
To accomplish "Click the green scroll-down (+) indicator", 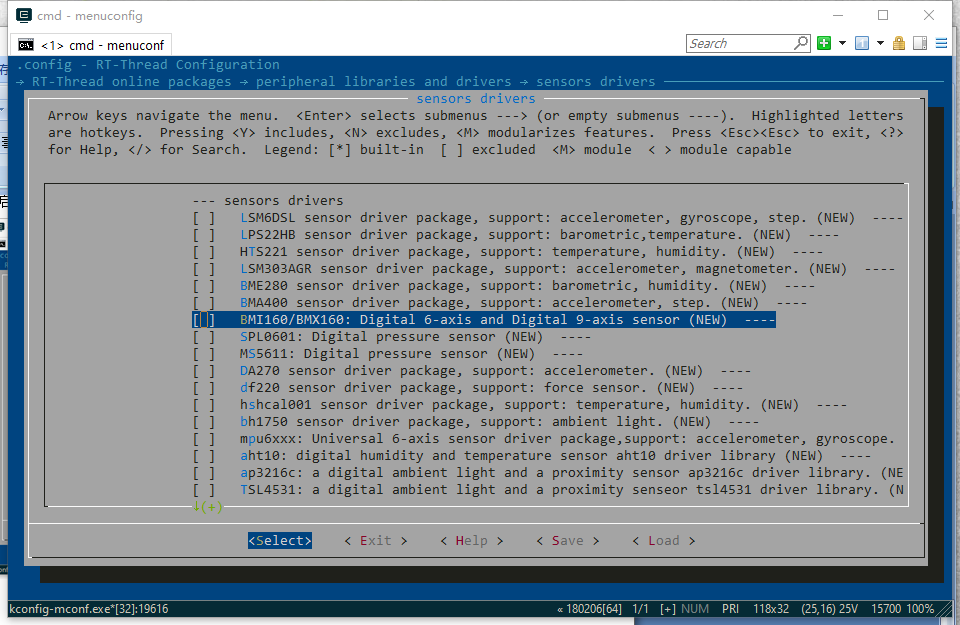I will tap(208, 507).
